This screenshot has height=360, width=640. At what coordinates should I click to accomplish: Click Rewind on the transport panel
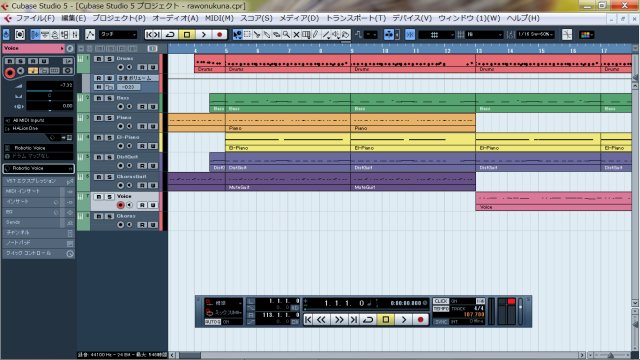coord(321,320)
